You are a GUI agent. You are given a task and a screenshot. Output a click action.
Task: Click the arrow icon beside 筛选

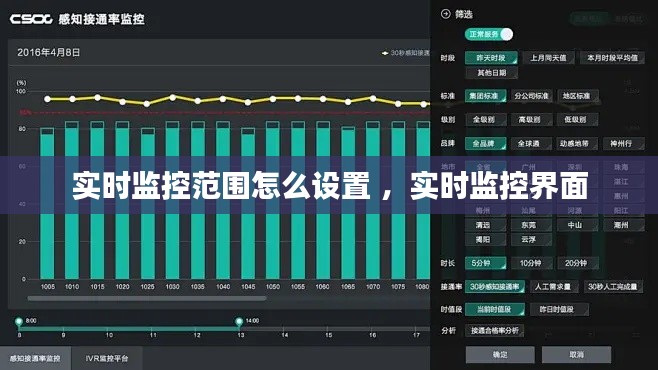pos(445,14)
